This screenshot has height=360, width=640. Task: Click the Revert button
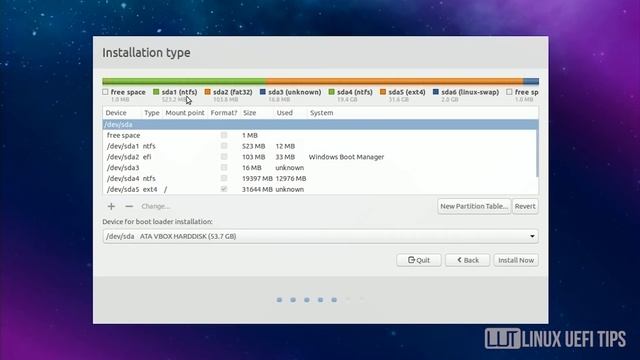525,206
